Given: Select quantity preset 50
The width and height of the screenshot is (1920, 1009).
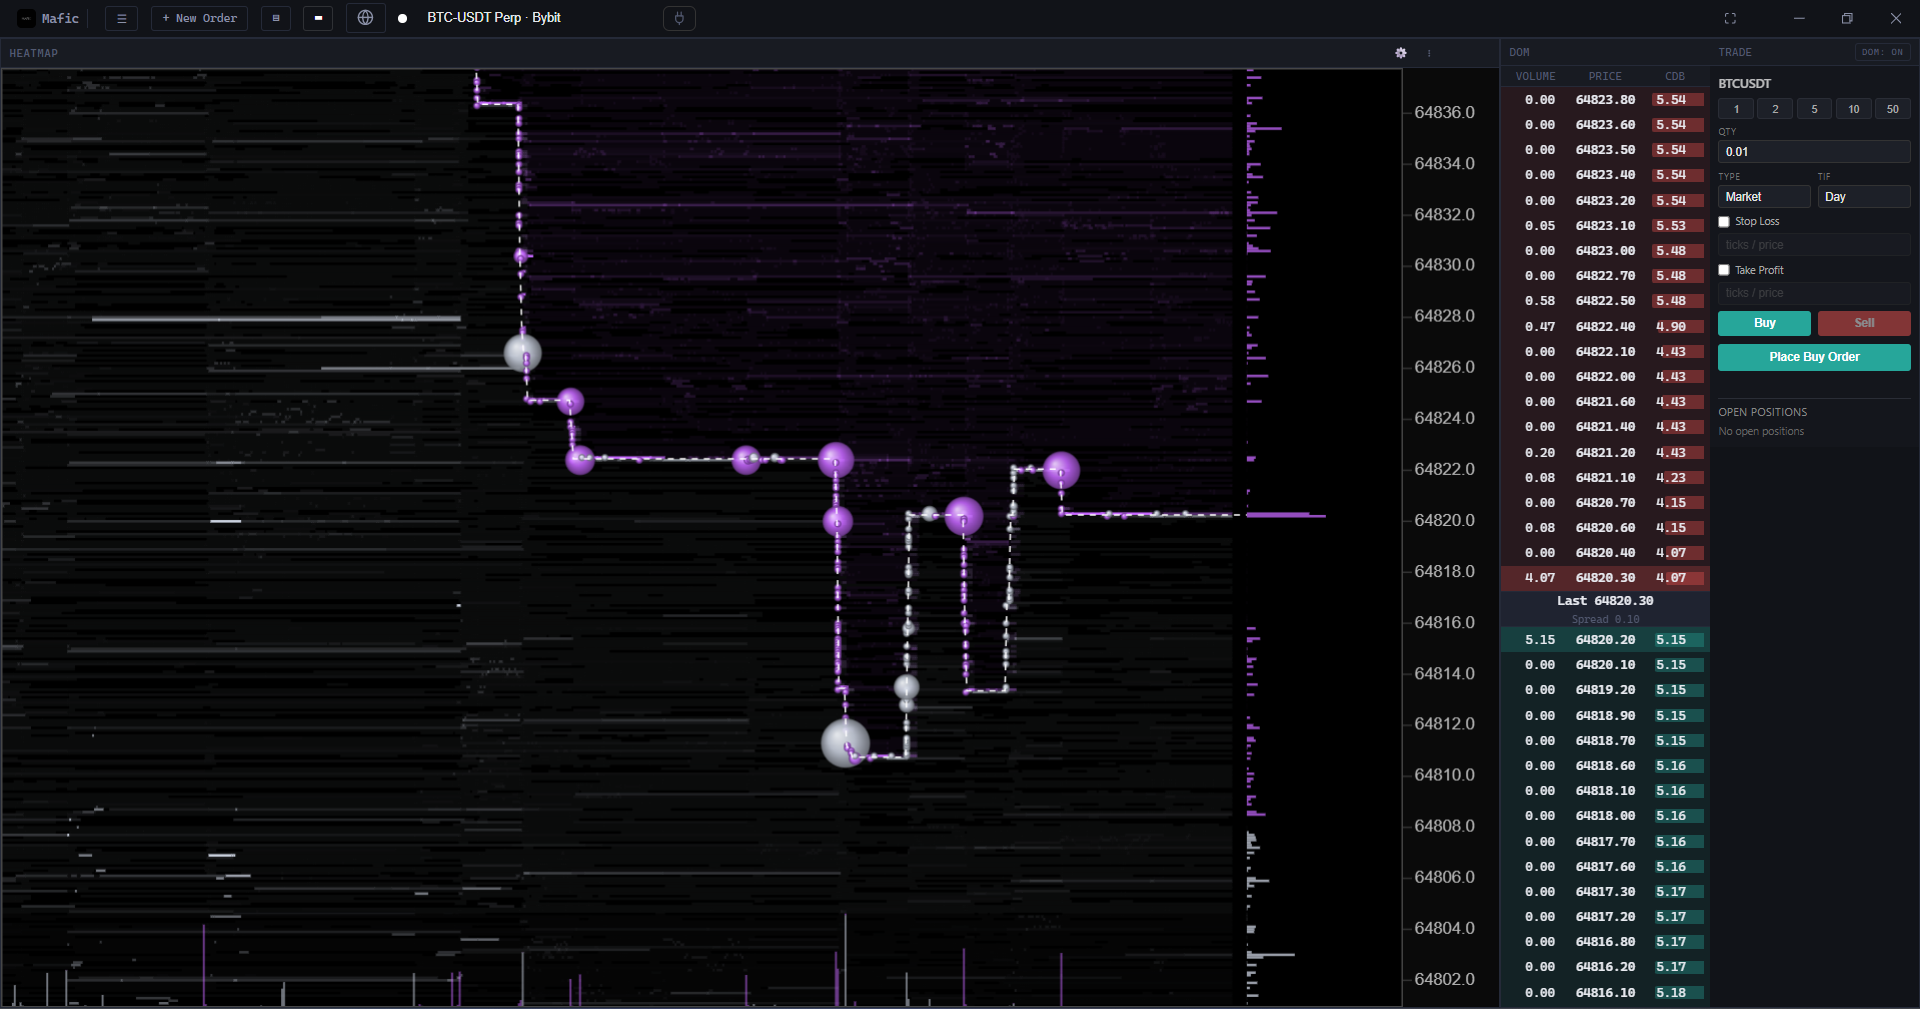Looking at the screenshot, I should (x=1893, y=109).
